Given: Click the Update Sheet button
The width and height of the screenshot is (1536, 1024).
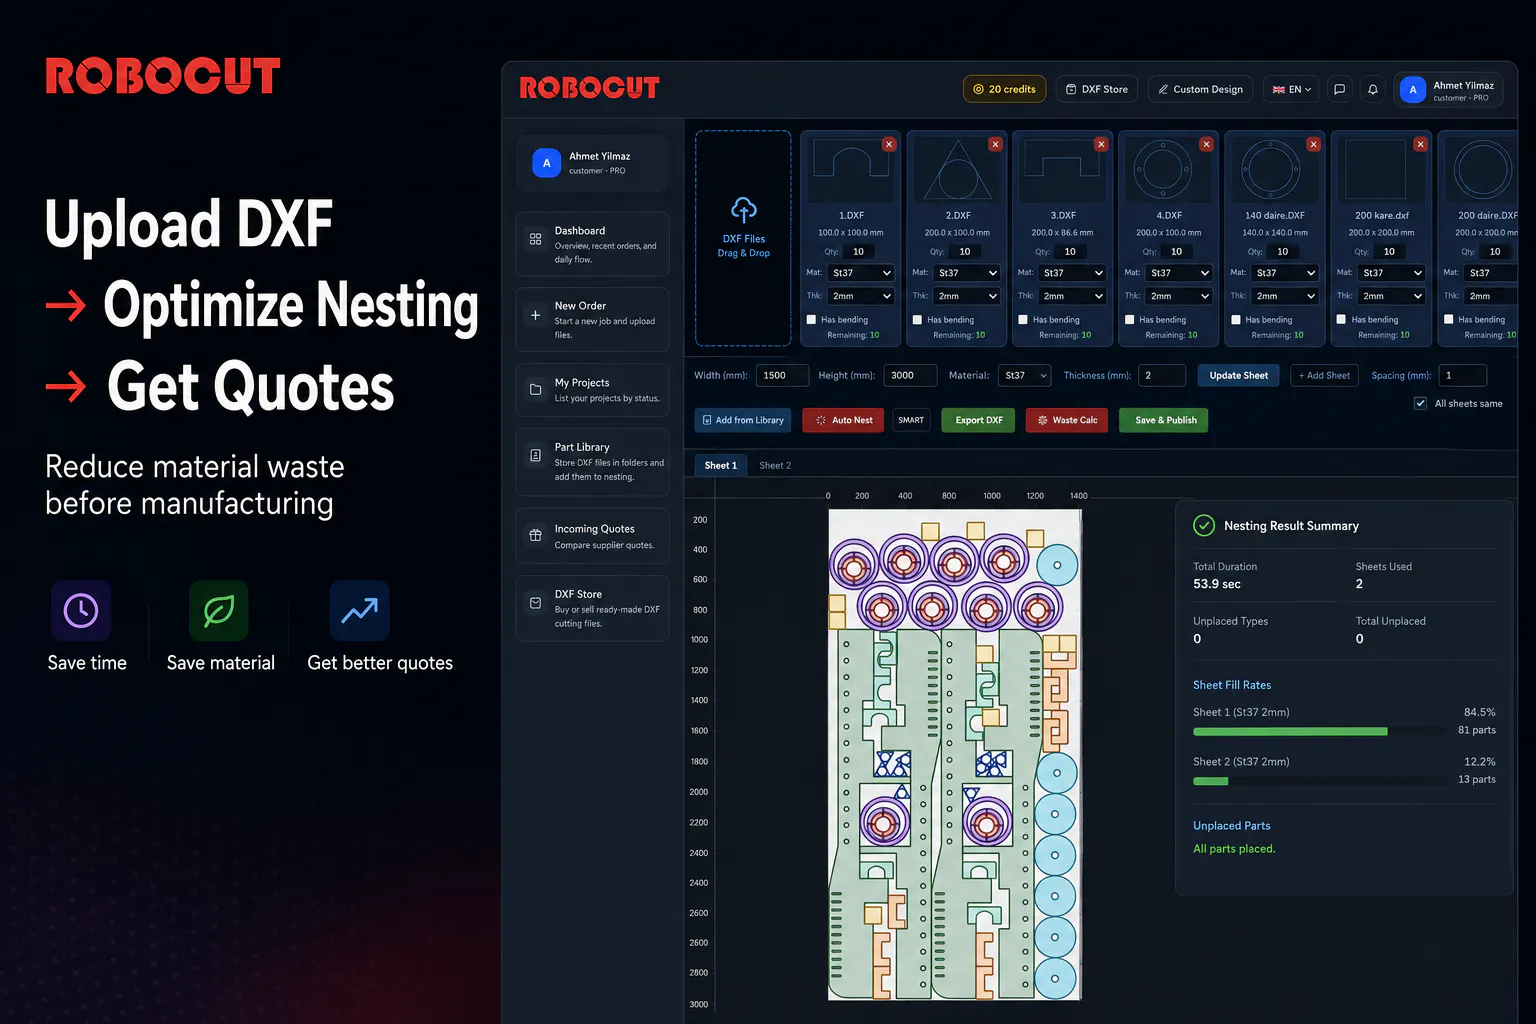Looking at the screenshot, I should click(1238, 375).
